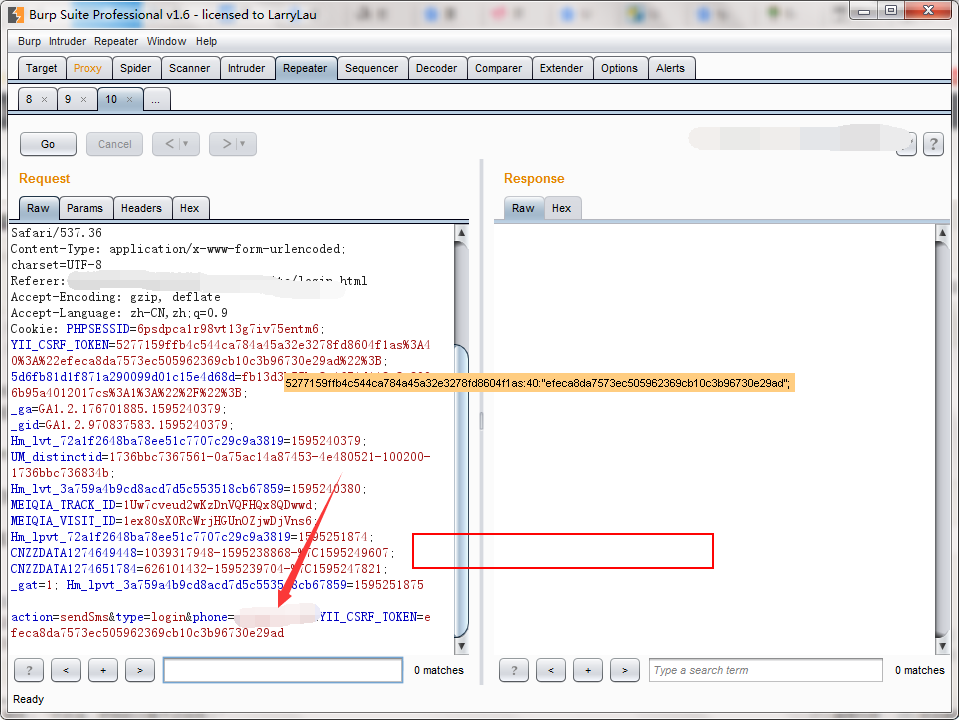Image resolution: width=959 pixels, height=720 pixels.
Task: Switch to the Target tab
Action: 42,68
